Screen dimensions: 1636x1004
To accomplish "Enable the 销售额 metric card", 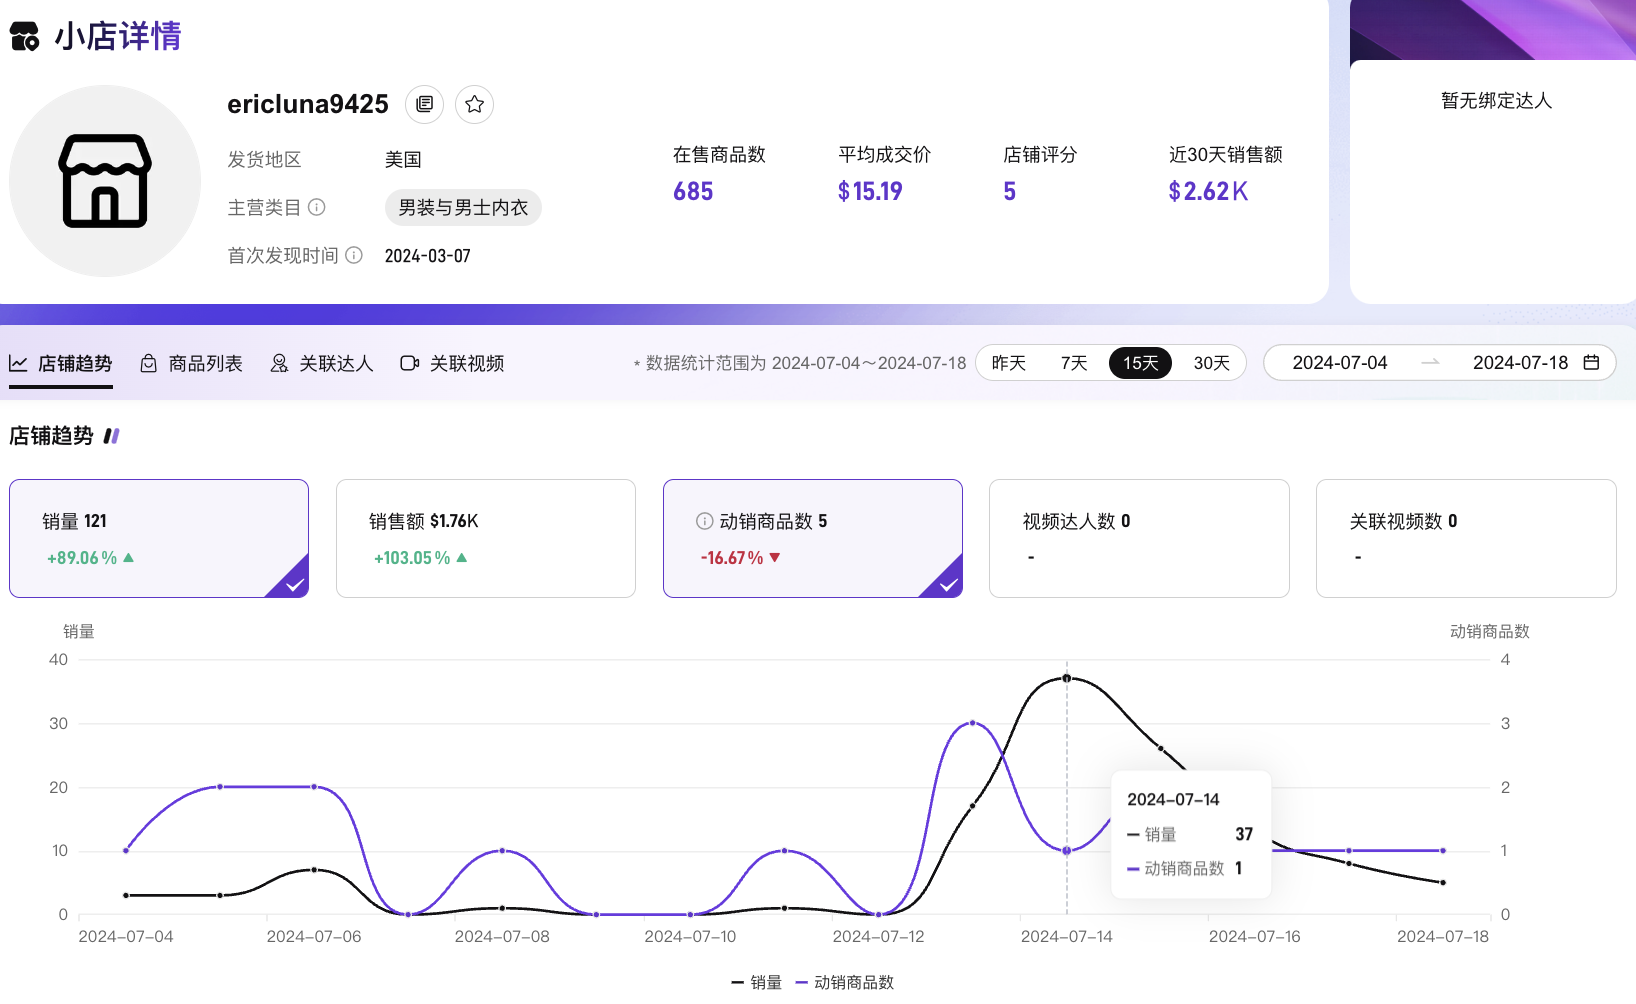I will tap(485, 538).
